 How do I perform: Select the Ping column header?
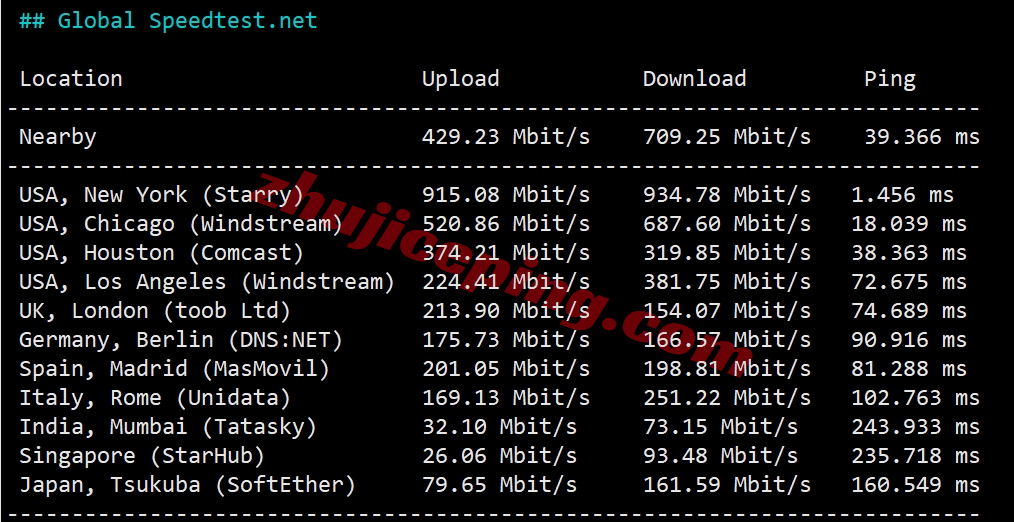coord(890,80)
